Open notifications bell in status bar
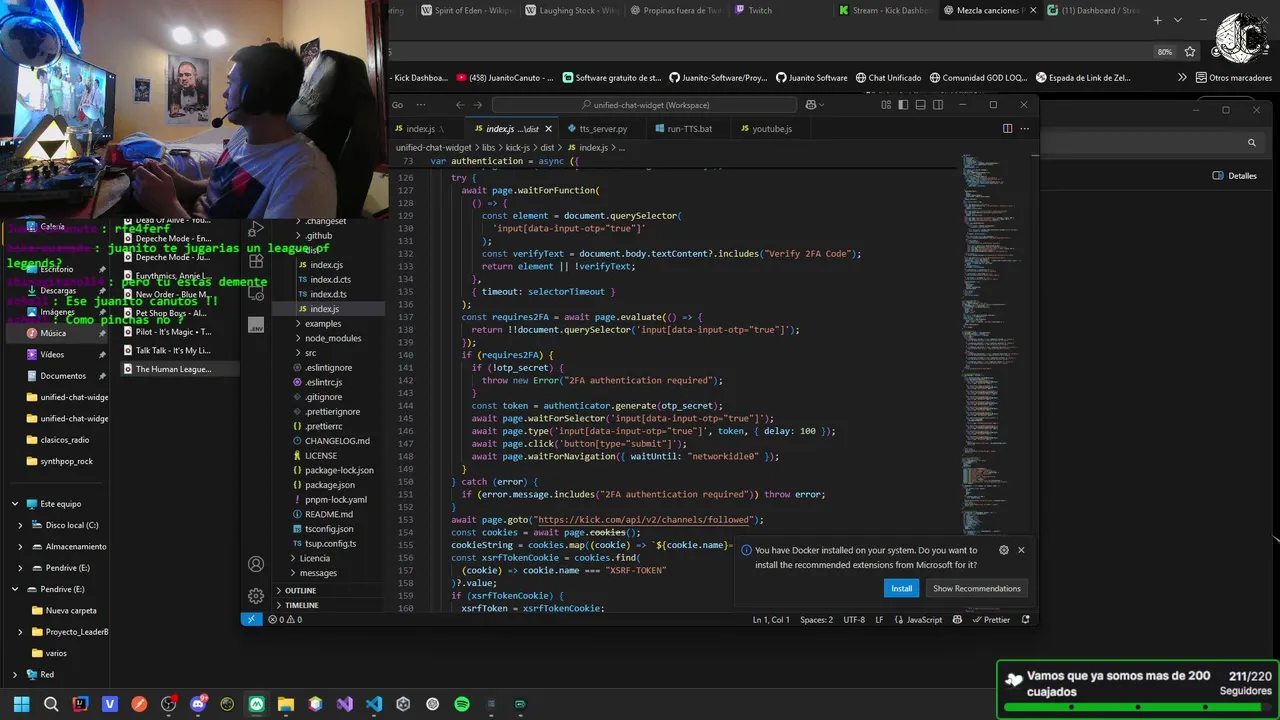Viewport: 1280px width, 720px height. tap(1025, 619)
